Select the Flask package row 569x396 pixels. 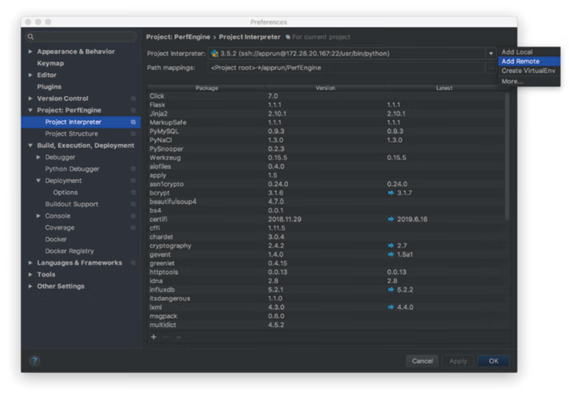click(326, 105)
